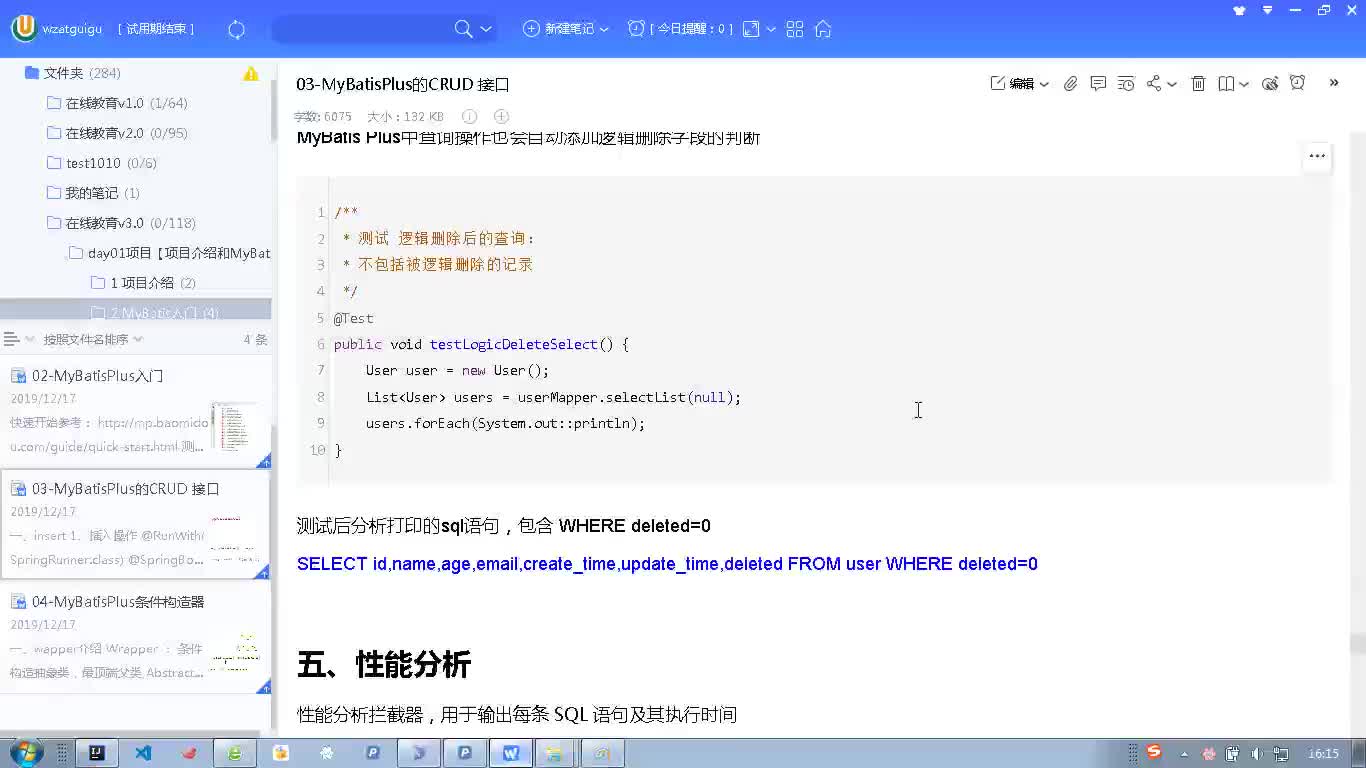Screen dimensions: 1366x768
Task: Set a reminder via alarm clock icon
Action: 1298,83
